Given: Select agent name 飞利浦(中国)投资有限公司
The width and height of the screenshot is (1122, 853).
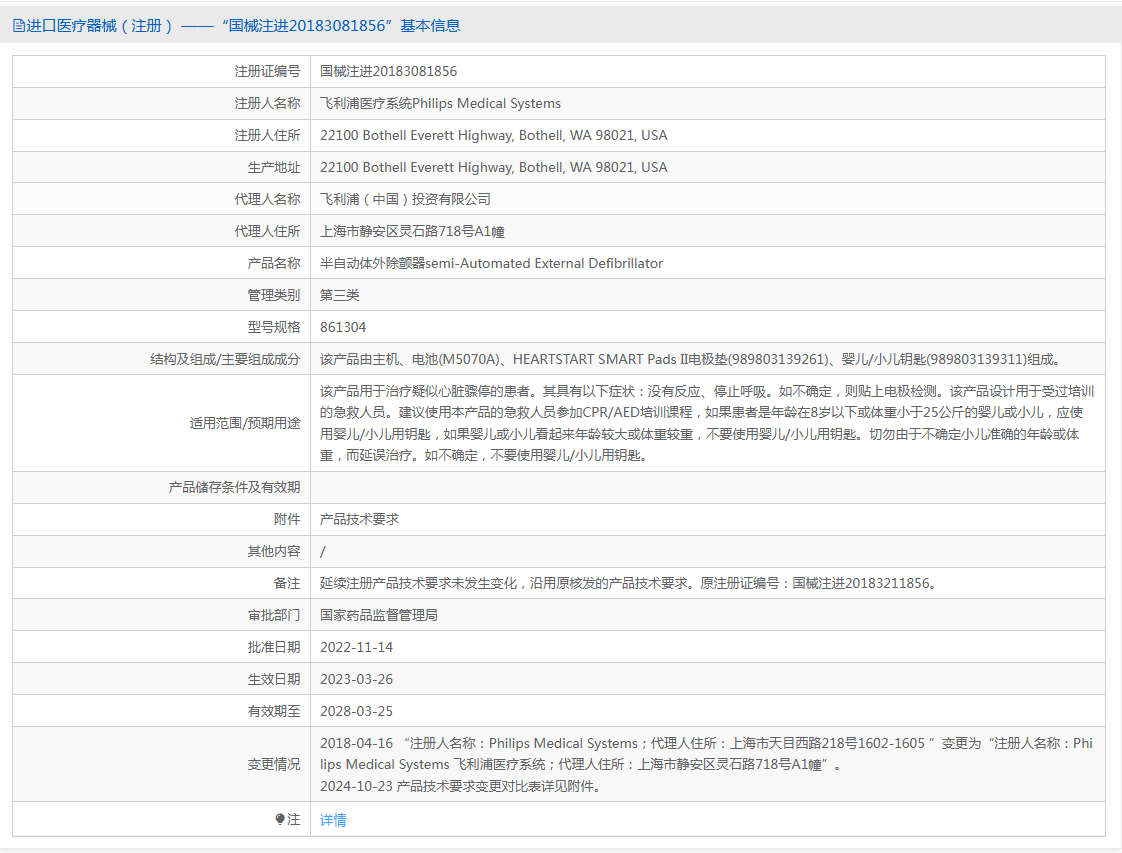Looking at the screenshot, I should tap(405, 199).
